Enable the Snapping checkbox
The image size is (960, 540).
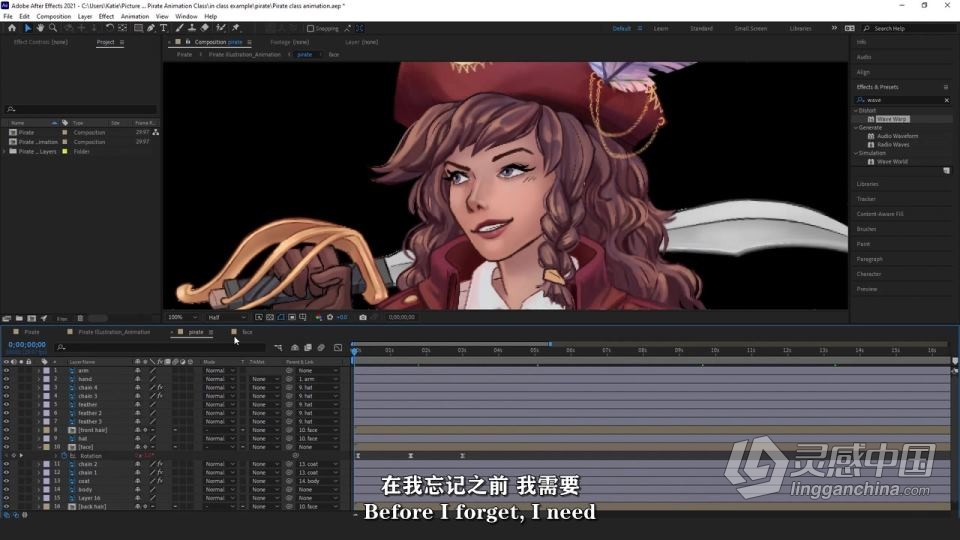tap(310, 28)
